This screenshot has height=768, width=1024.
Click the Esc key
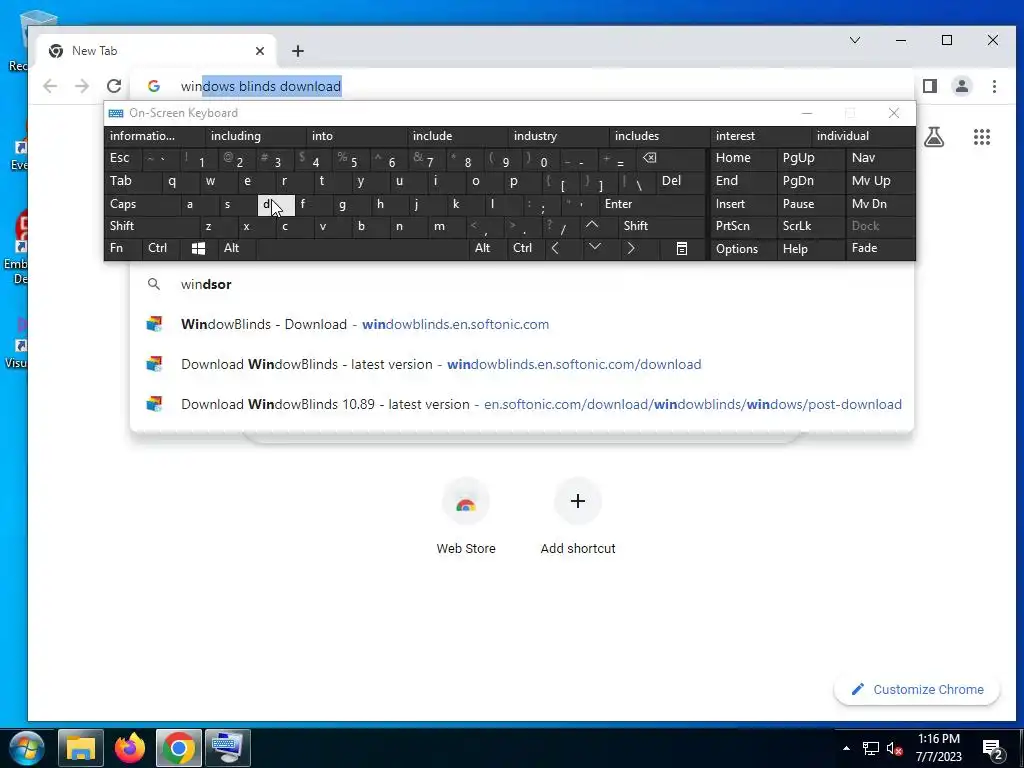pyautogui.click(x=123, y=158)
